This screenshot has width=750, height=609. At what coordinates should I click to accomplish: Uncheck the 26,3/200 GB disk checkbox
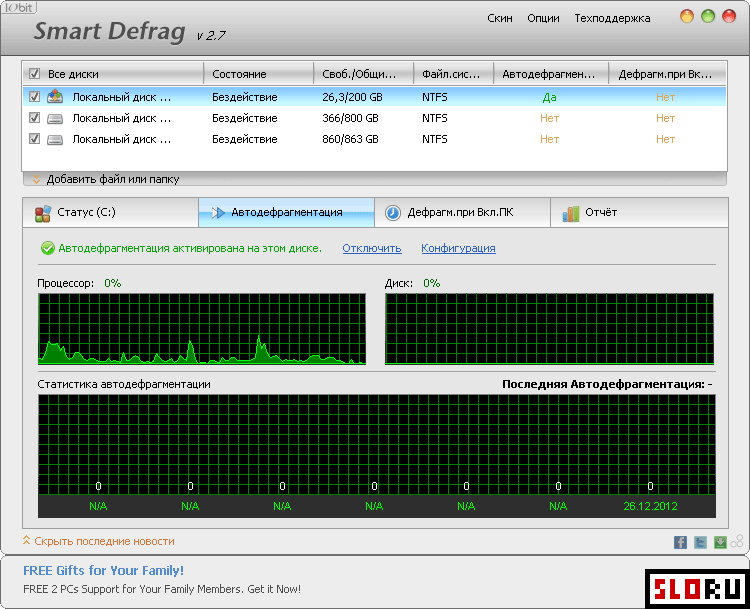point(34,97)
